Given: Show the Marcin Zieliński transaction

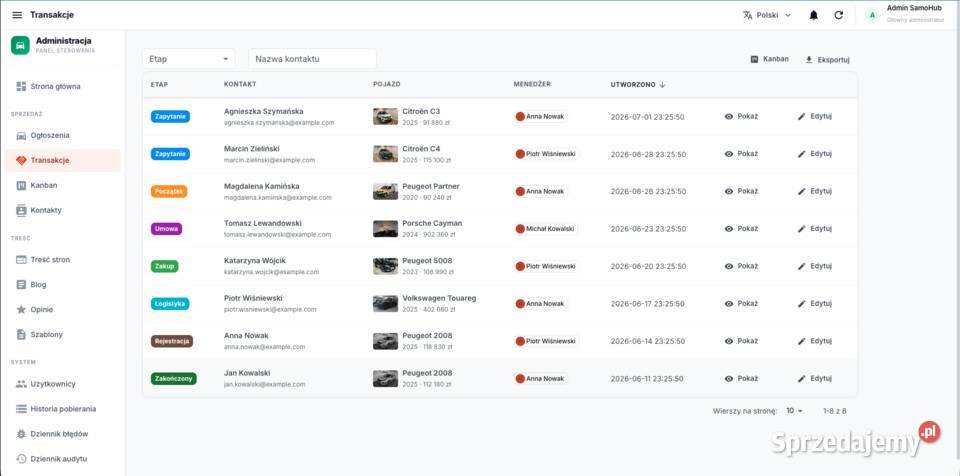Looking at the screenshot, I should point(741,154).
